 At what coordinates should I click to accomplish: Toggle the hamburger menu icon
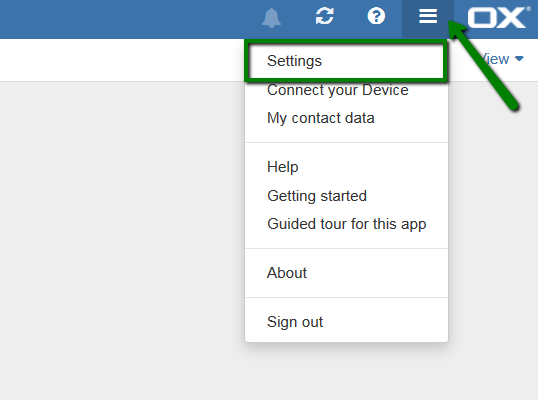428,16
